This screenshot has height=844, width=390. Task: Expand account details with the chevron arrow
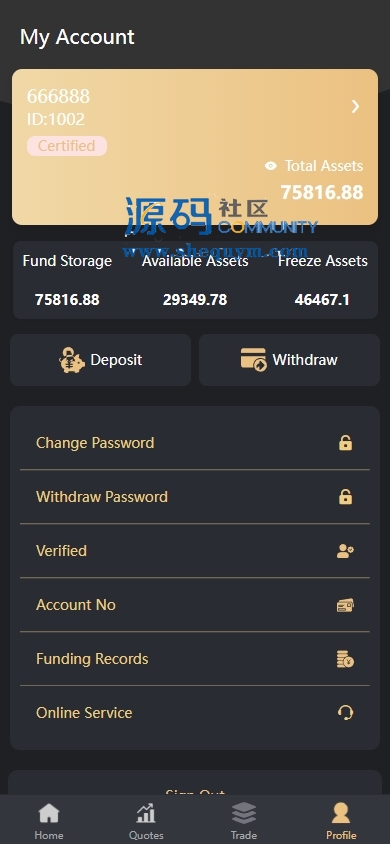point(355,107)
